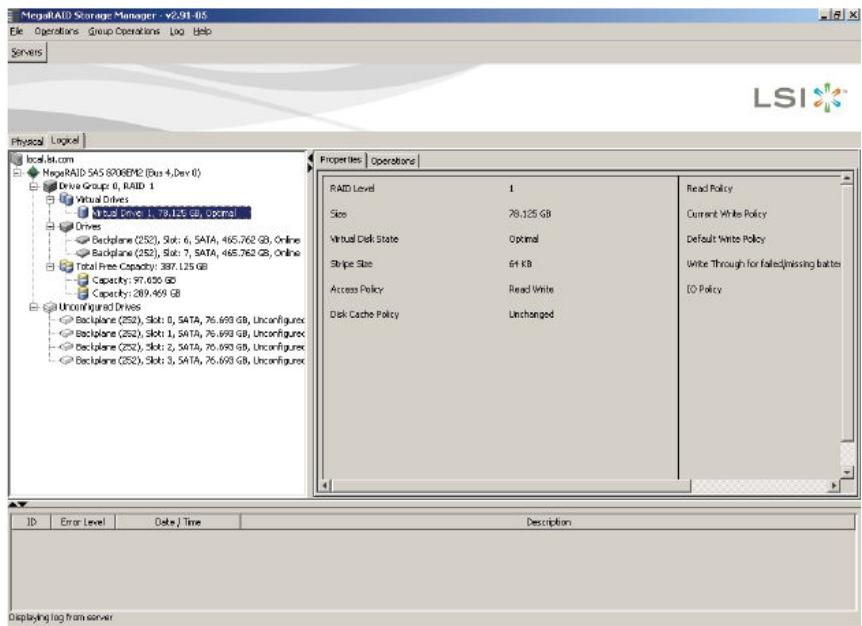Click the left arrow on the pane splitter
Image resolution: width=862 pixels, height=626 pixels.
pyautogui.click(x=310, y=159)
